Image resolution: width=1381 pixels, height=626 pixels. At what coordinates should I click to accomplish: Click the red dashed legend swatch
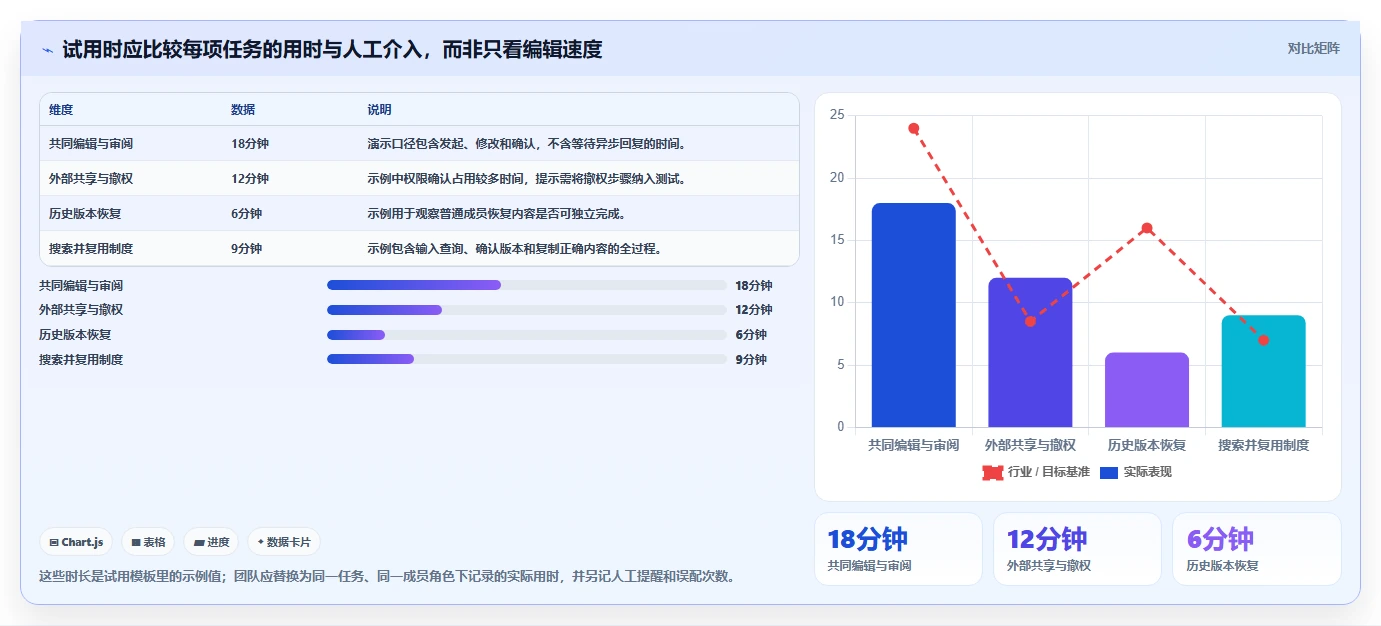[x=993, y=472]
